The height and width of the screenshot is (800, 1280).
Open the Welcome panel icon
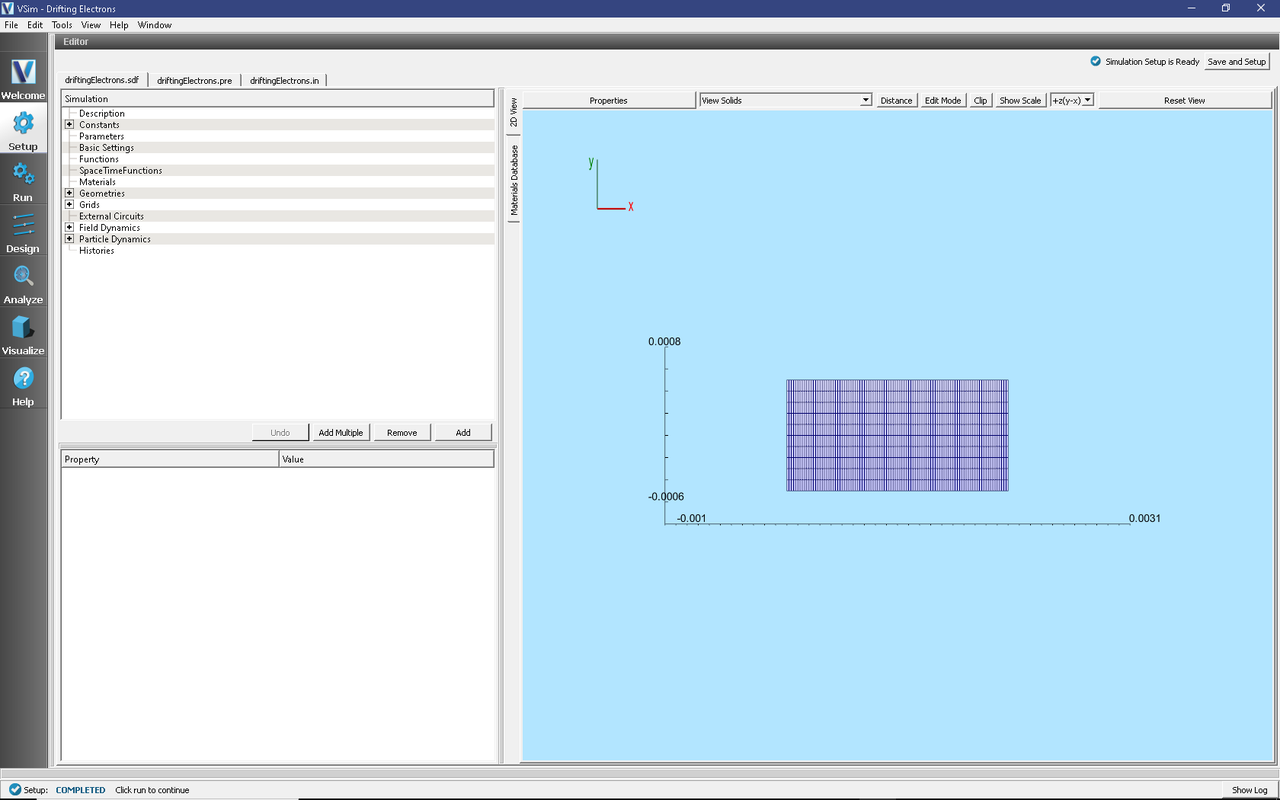coord(23,73)
